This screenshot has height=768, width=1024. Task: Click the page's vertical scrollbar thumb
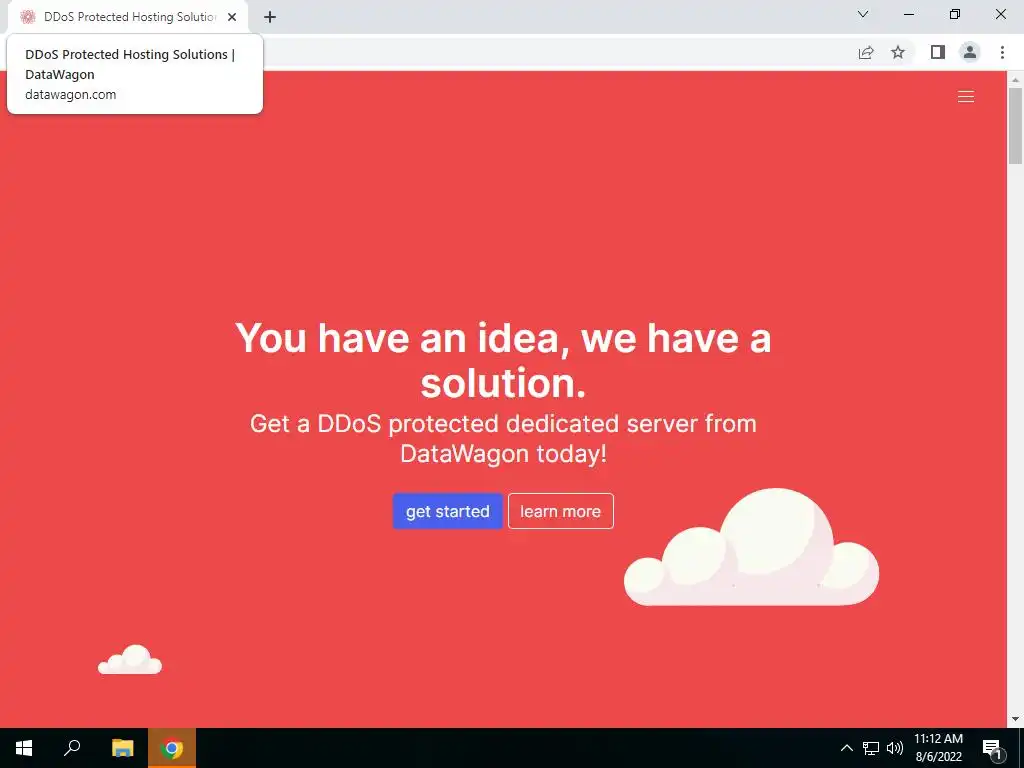1015,126
